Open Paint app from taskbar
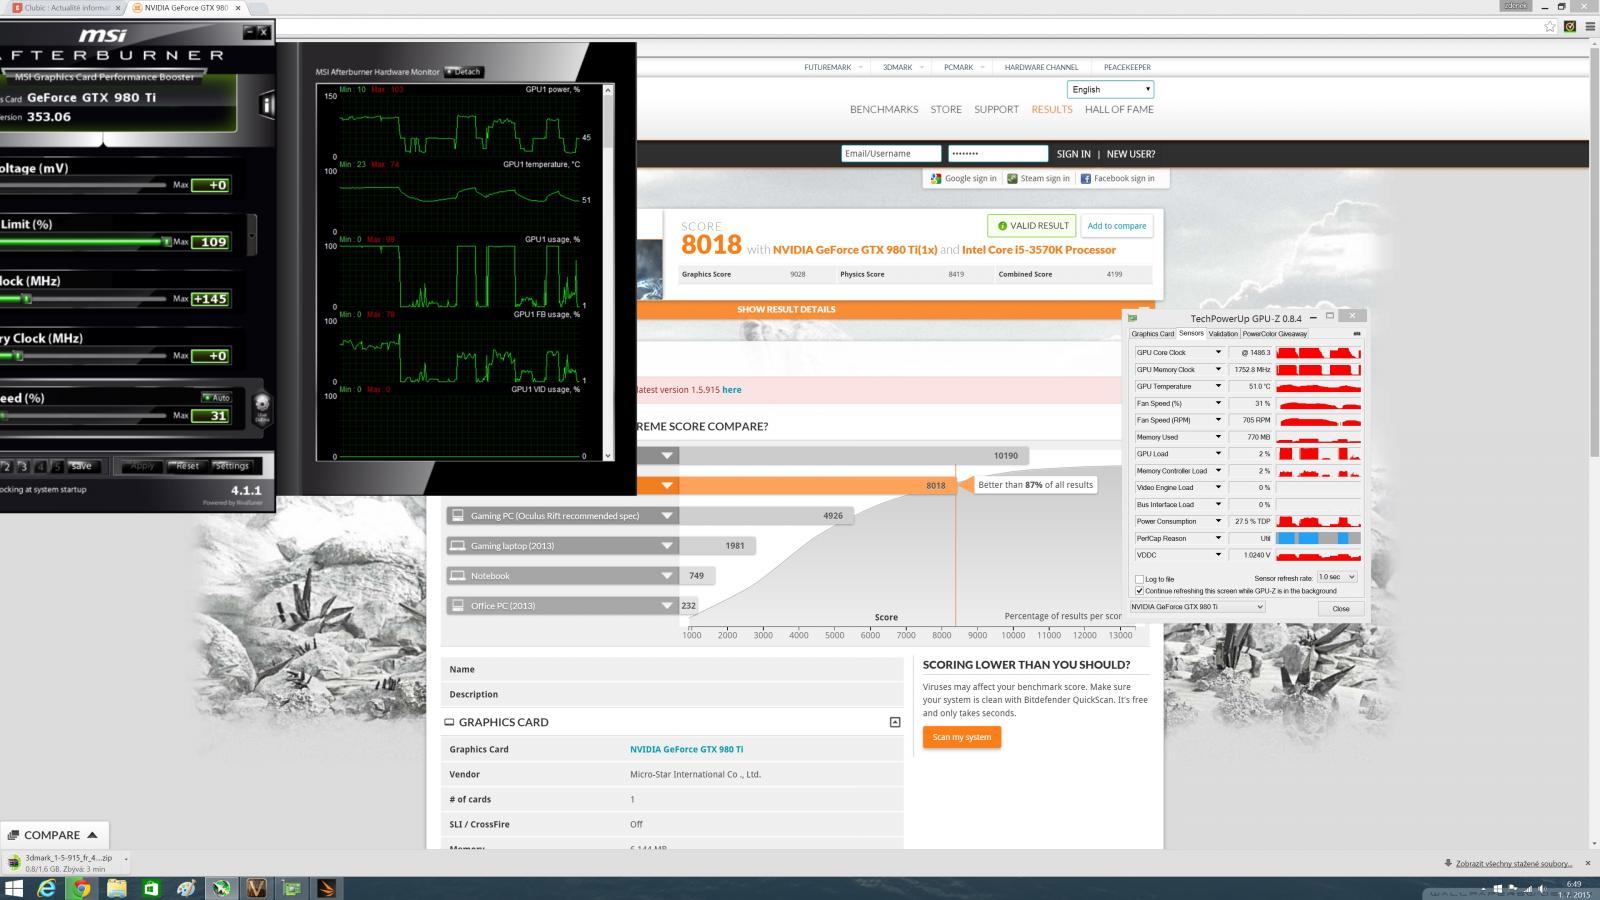The image size is (1600, 900). pyautogui.click(x=186, y=888)
